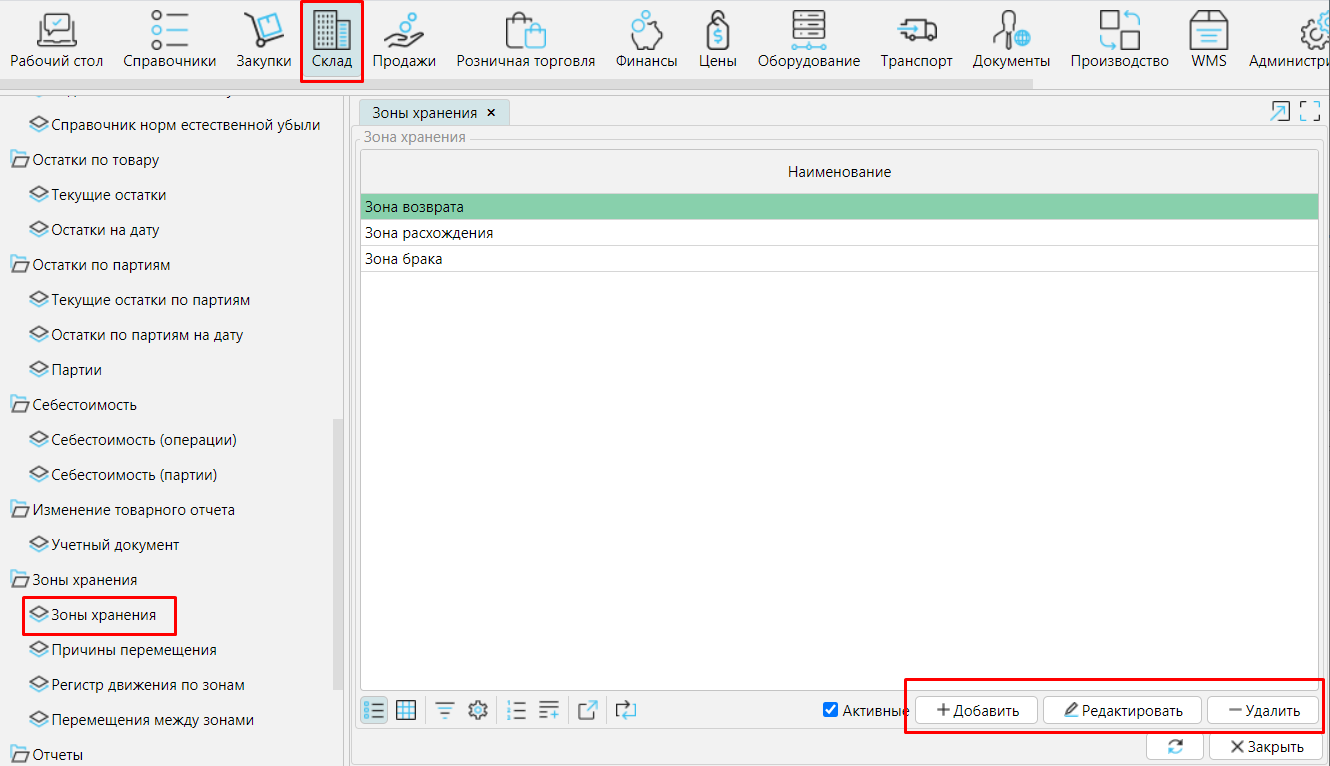Select the Зоны хранения tab
The width and height of the screenshot is (1330, 766).
click(424, 113)
